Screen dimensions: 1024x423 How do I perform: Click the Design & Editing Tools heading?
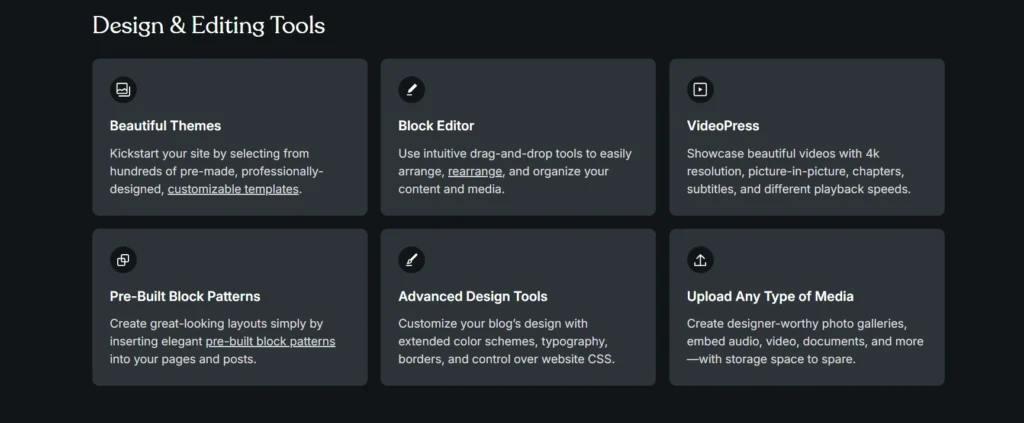coord(208,26)
